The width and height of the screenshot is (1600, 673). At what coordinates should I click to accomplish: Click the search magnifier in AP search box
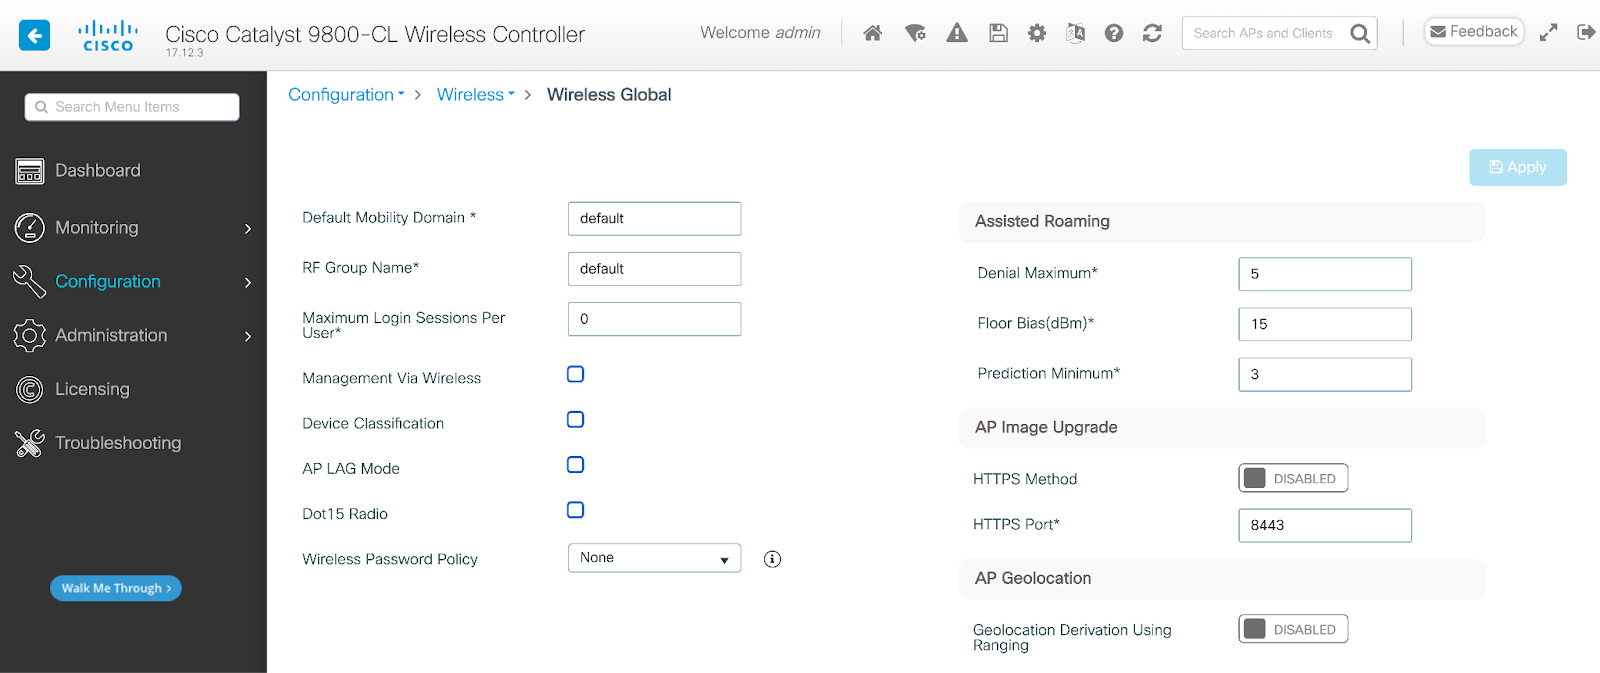click(1360, 33)
